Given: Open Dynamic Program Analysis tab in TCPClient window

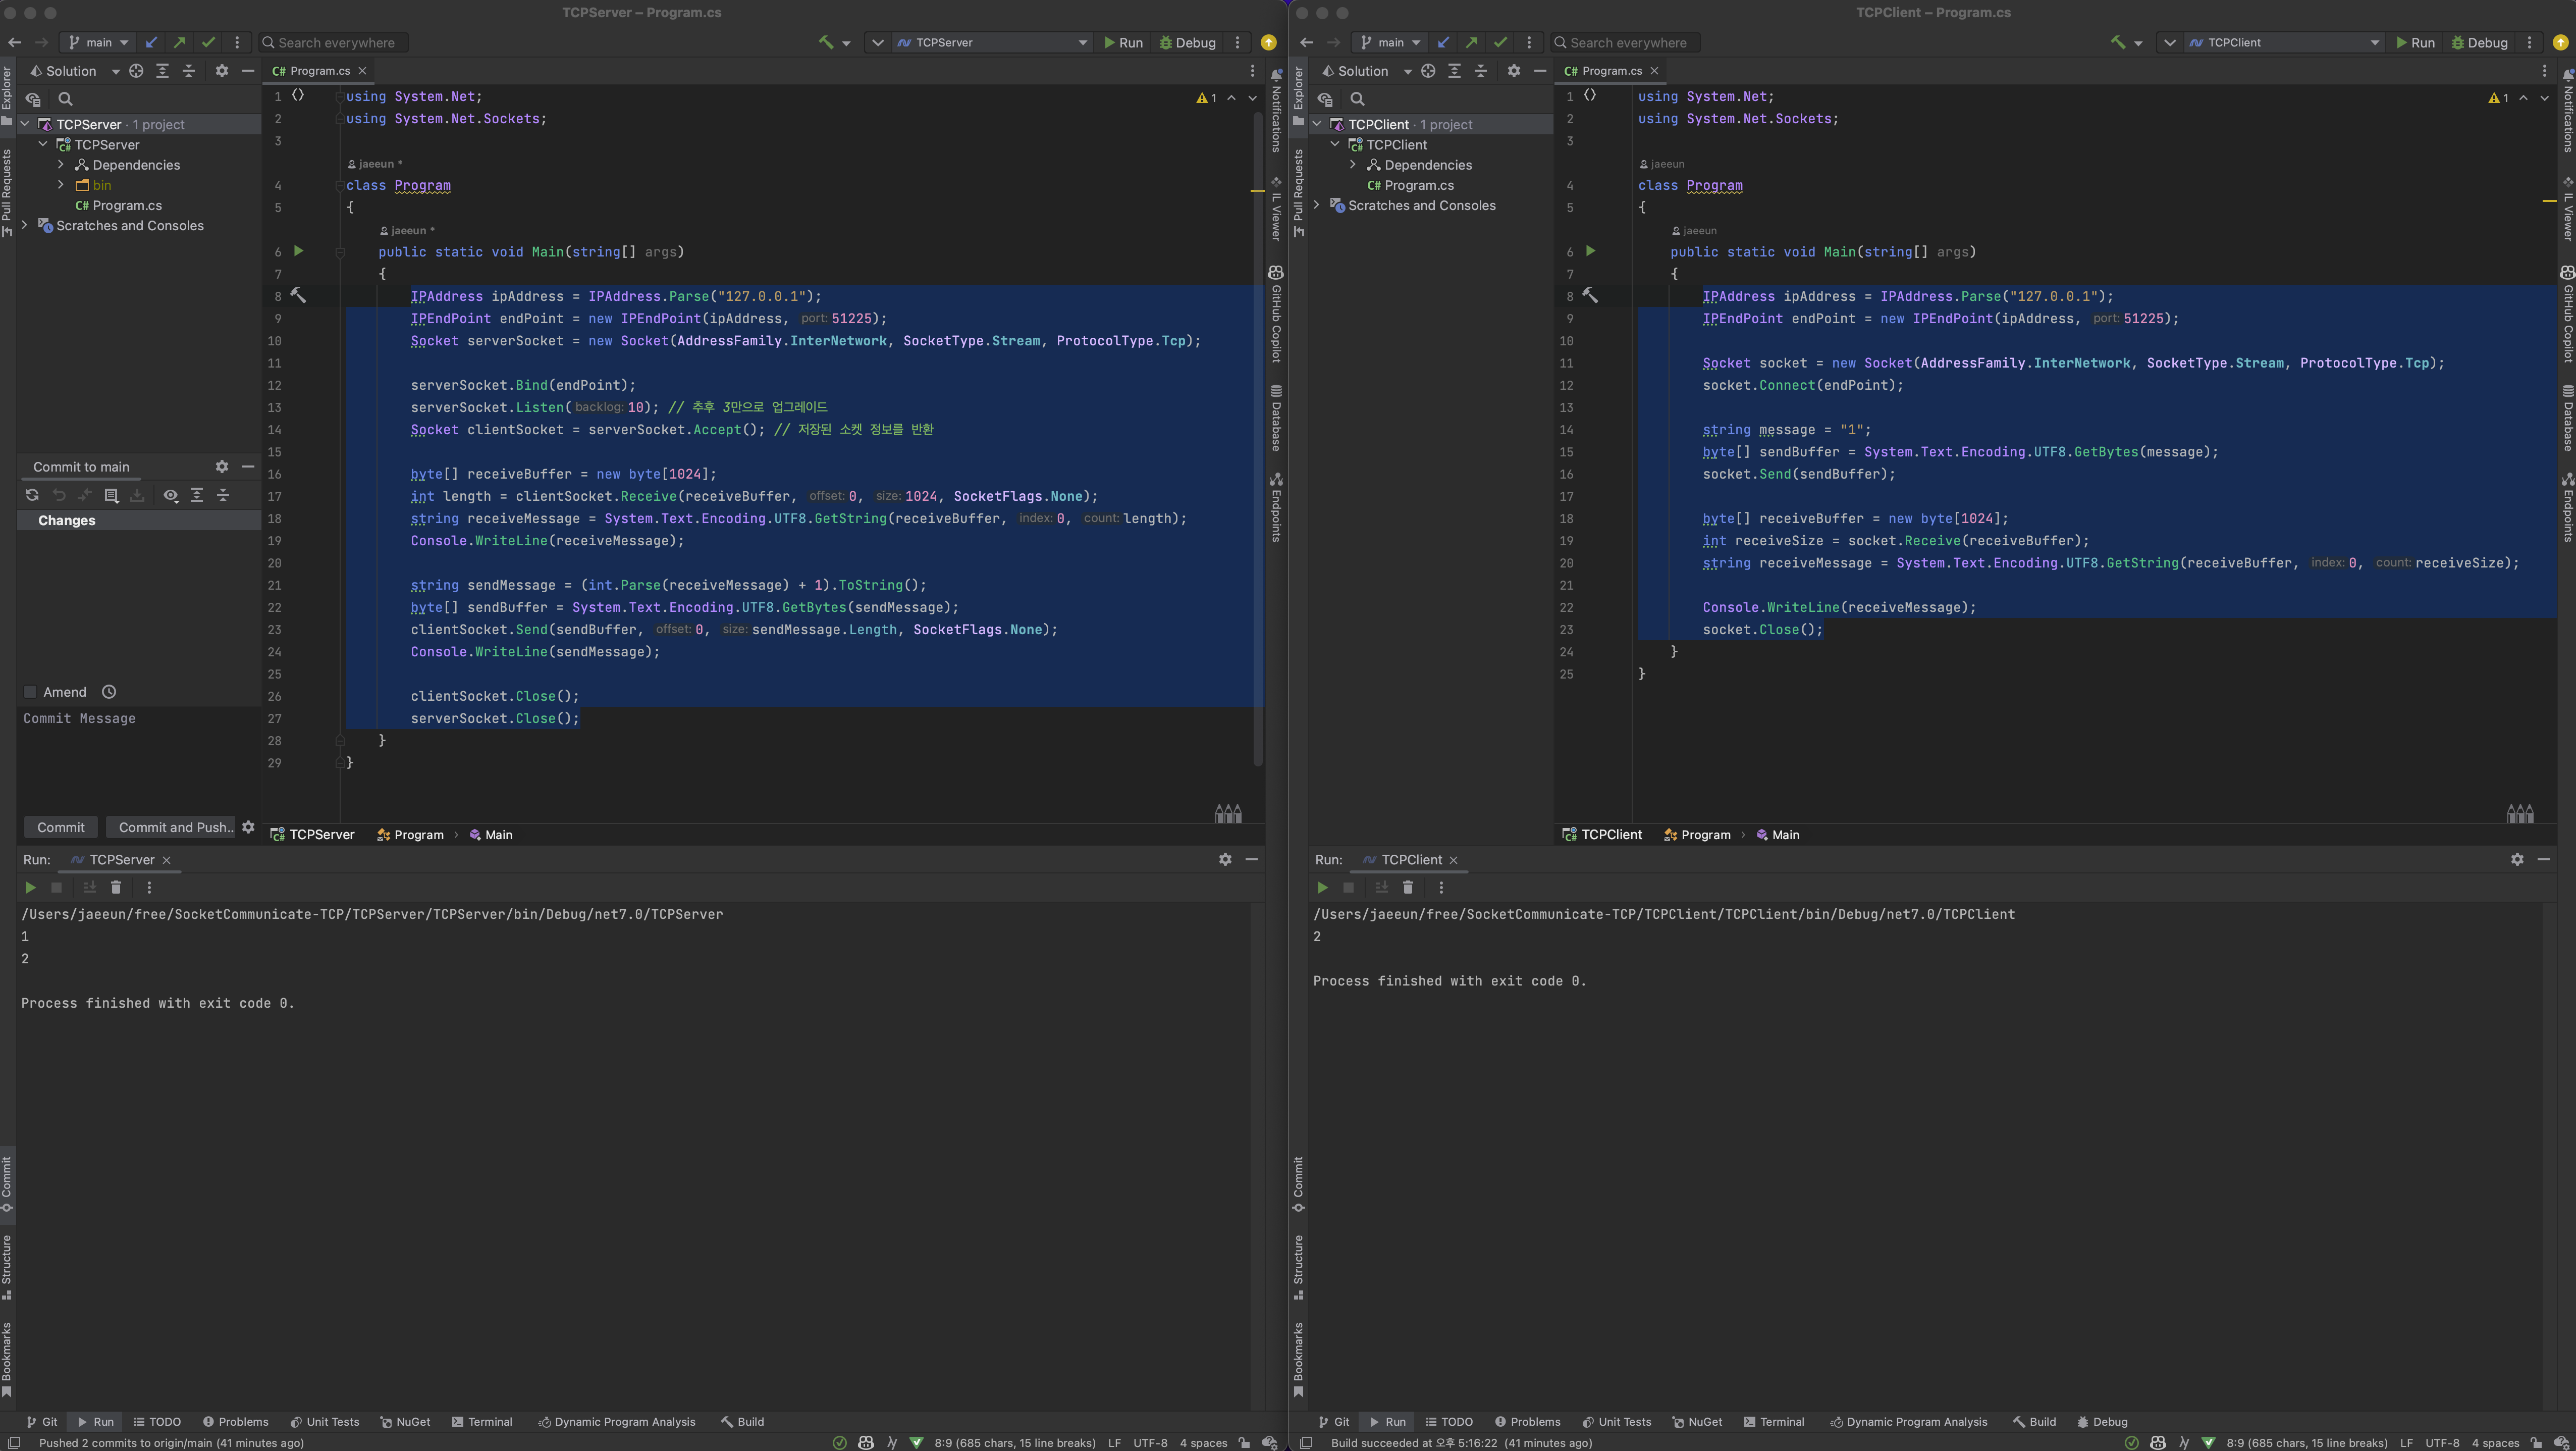Looking at the screenshot, I should 1908,1421.
